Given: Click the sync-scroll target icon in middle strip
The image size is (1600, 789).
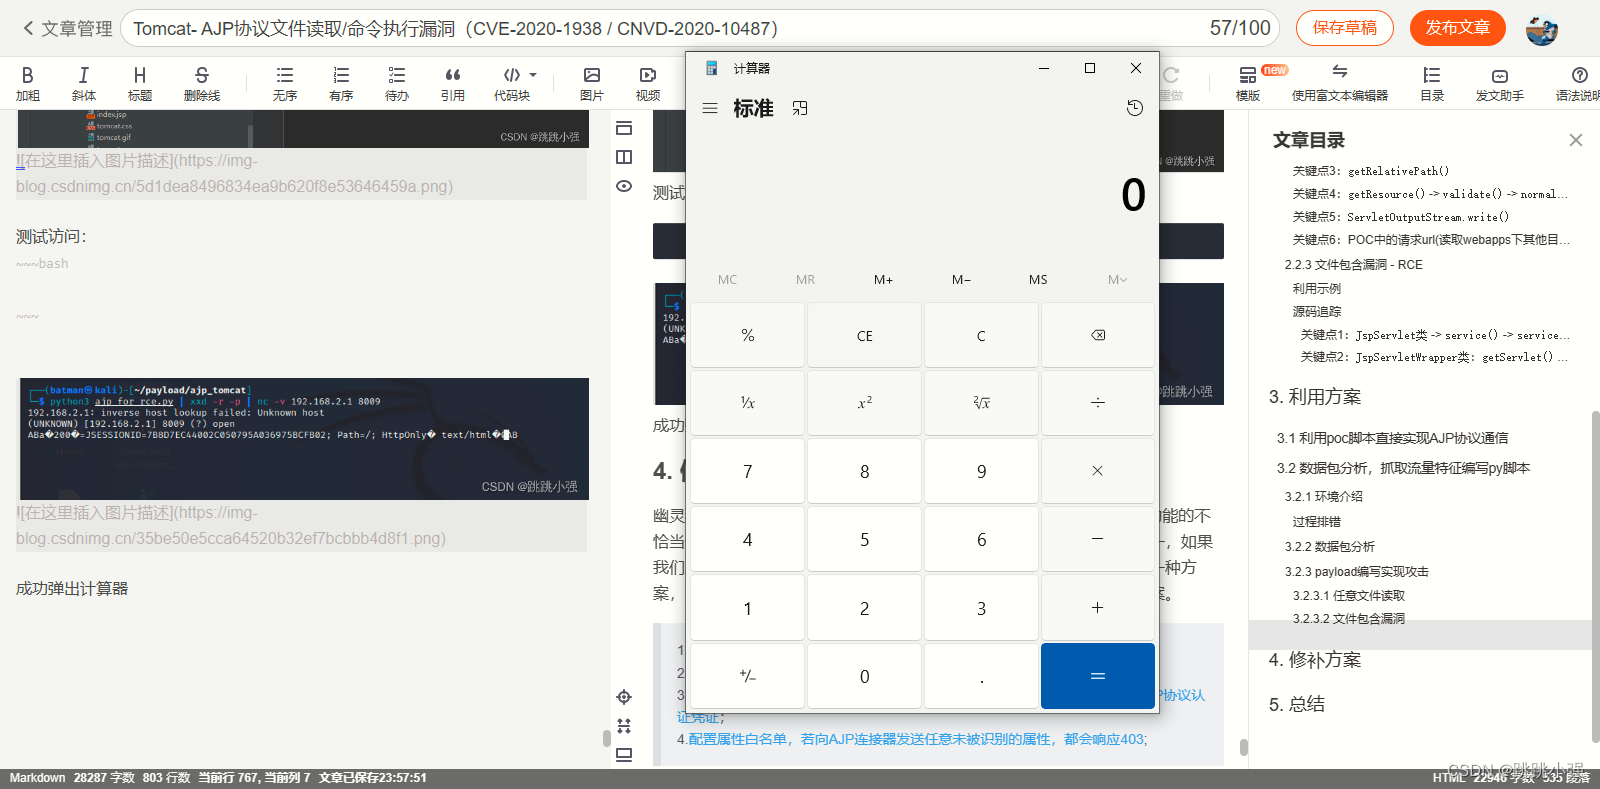Looking at the screenshot, I should [x=624, y=697].
